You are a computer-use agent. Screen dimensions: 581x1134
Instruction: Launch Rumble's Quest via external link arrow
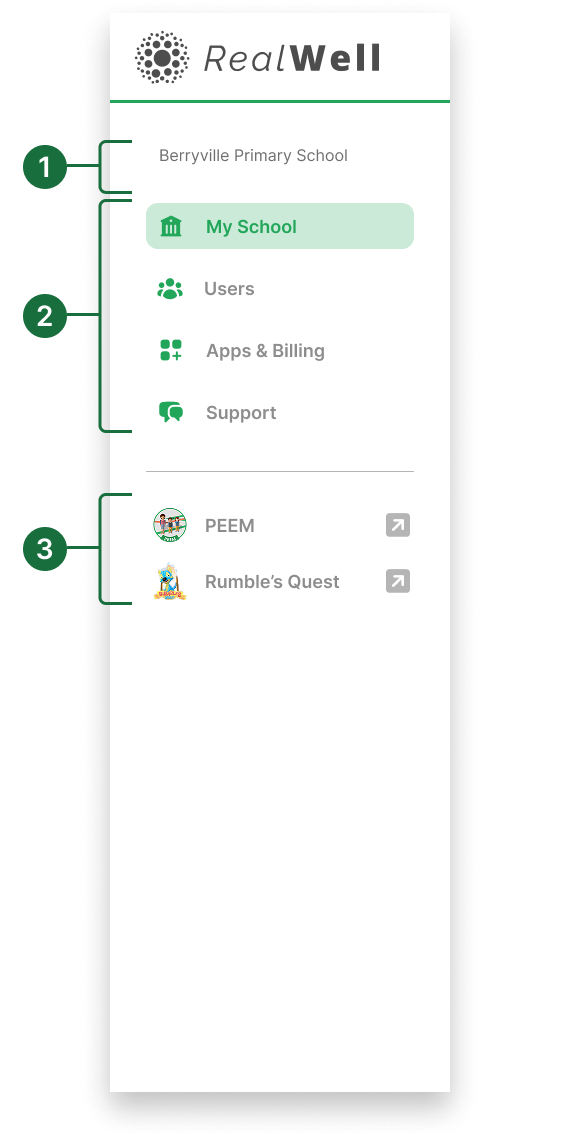(397, 581)
